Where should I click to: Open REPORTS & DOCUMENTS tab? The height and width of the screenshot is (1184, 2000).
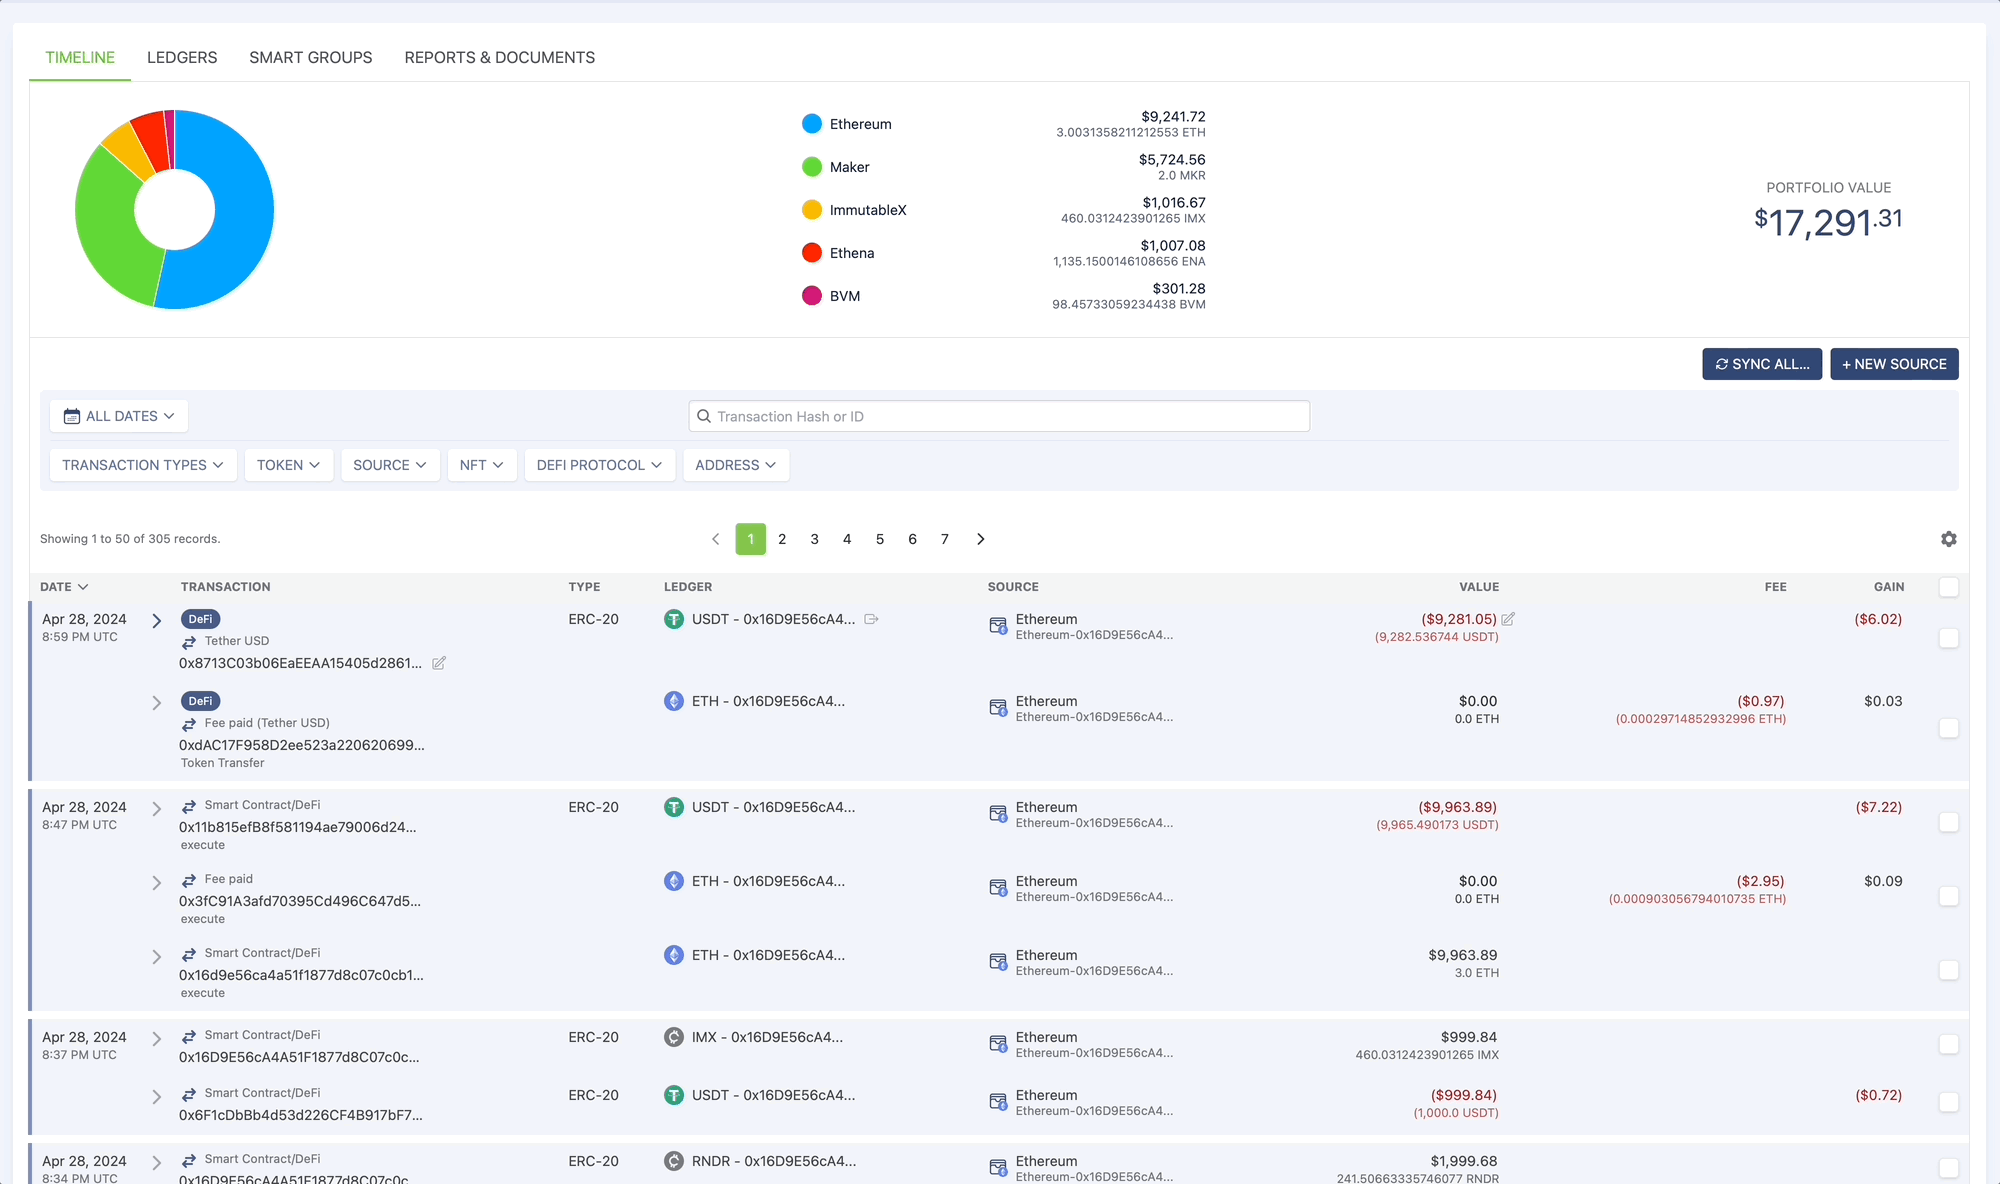[x=499, y=57]
